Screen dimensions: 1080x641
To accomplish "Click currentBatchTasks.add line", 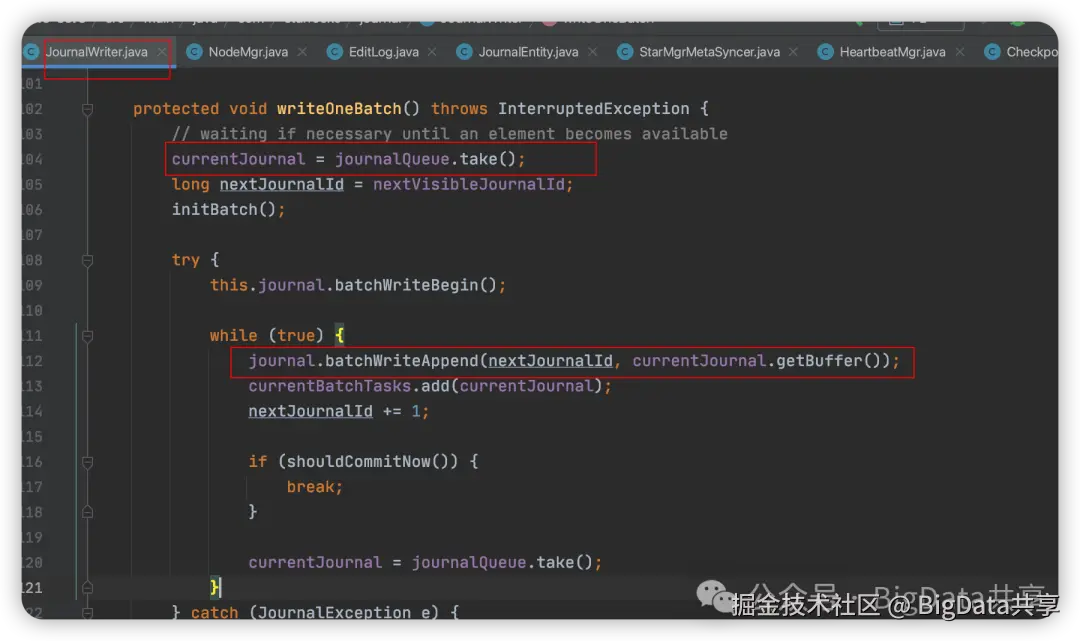I will pos(430,386).
